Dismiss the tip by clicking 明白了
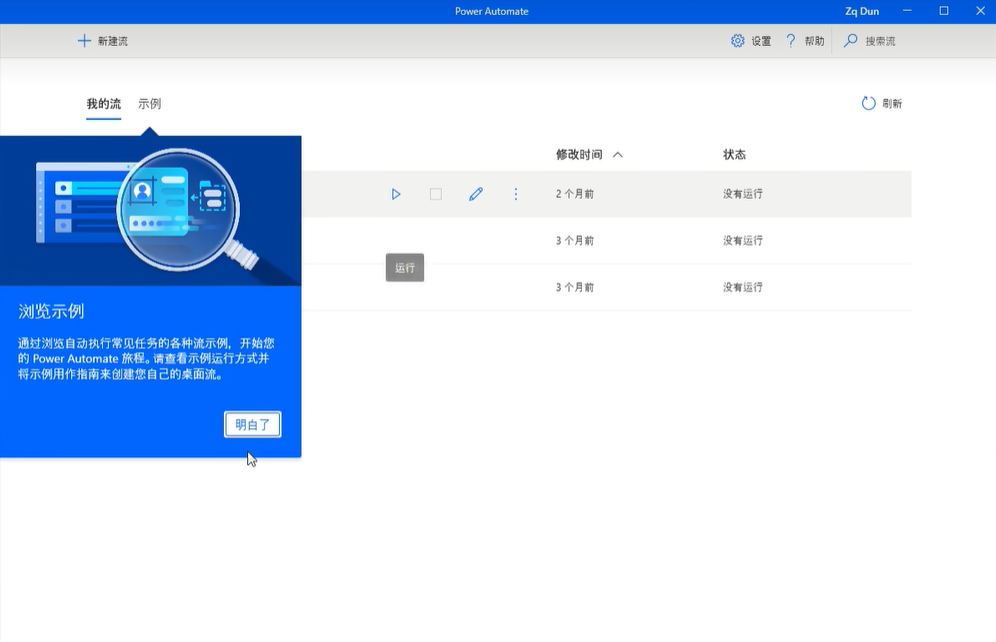 252,425
